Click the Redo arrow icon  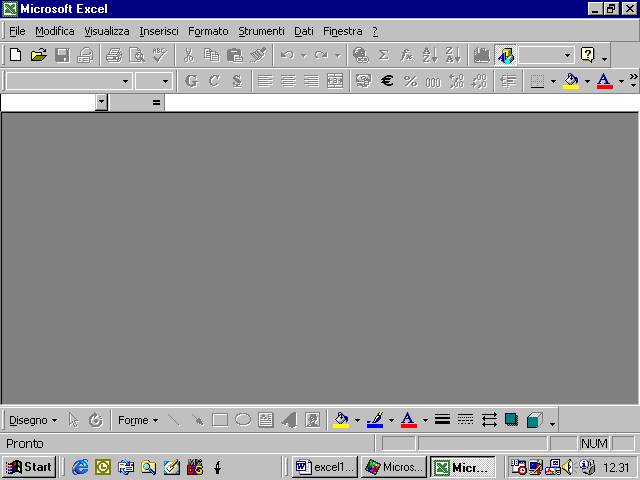coord(321,55)
